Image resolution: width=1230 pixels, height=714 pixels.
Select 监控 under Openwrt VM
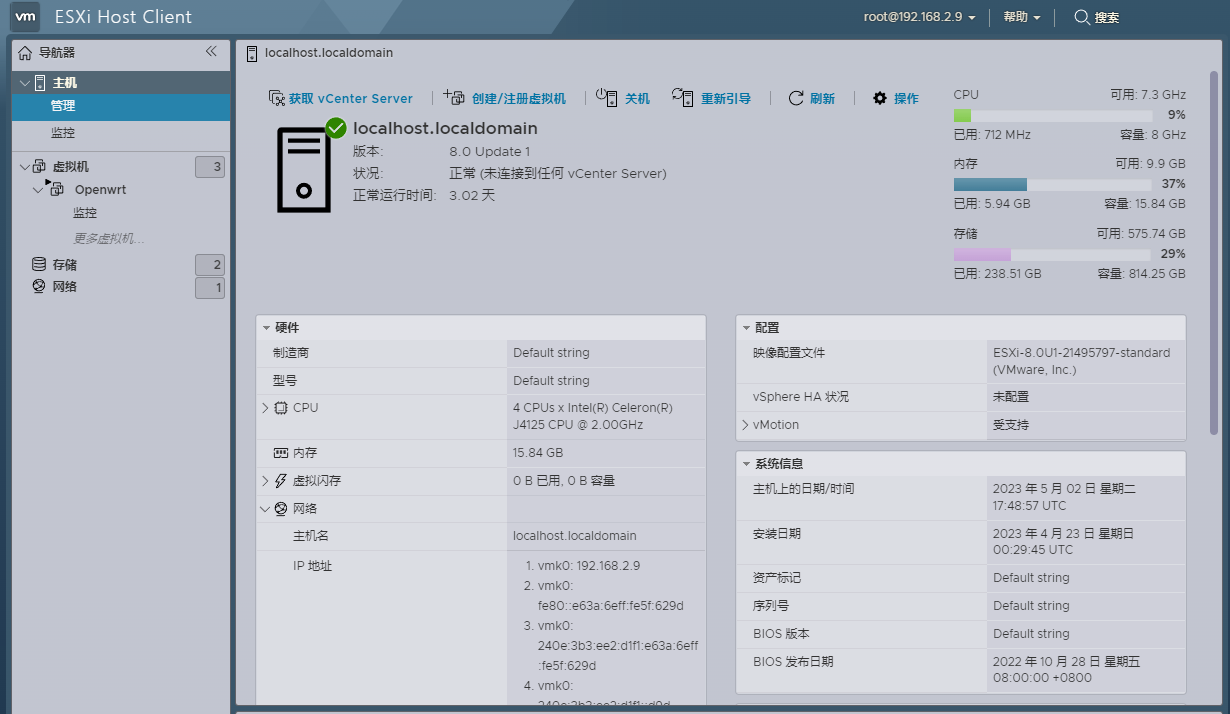tap(85, 213)
